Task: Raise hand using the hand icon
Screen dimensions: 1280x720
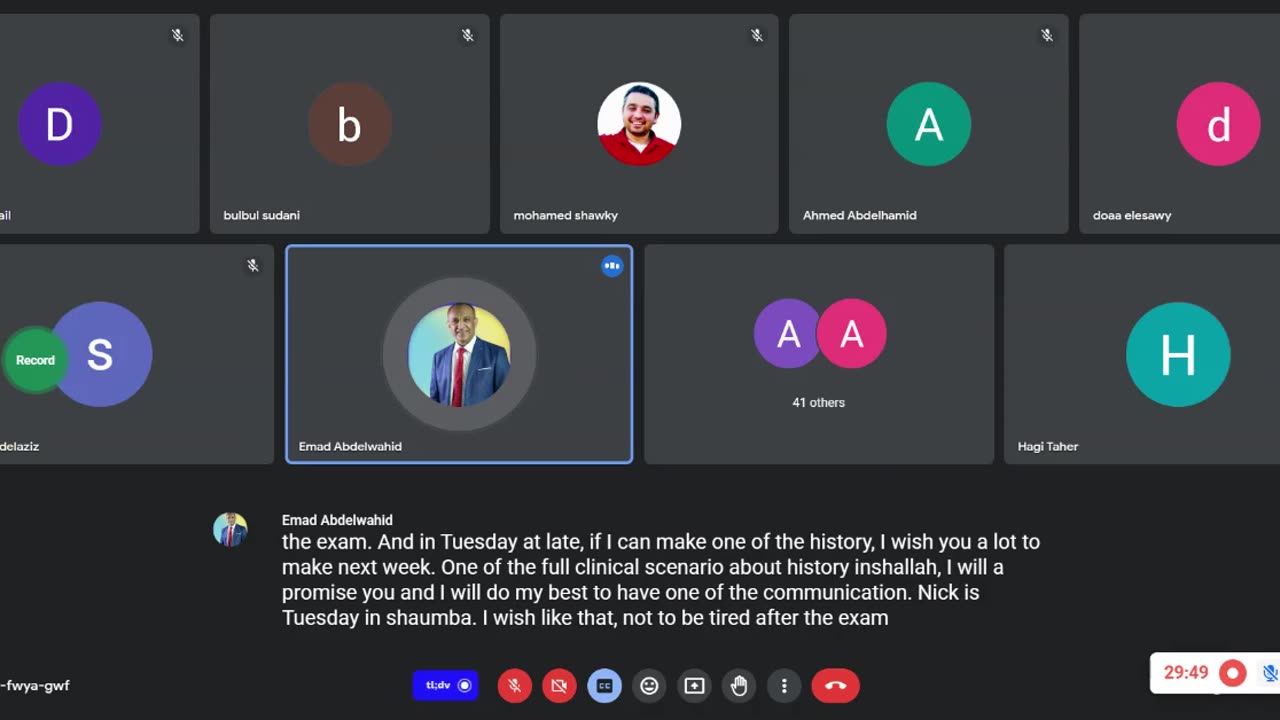Action: tap(739, 685)
